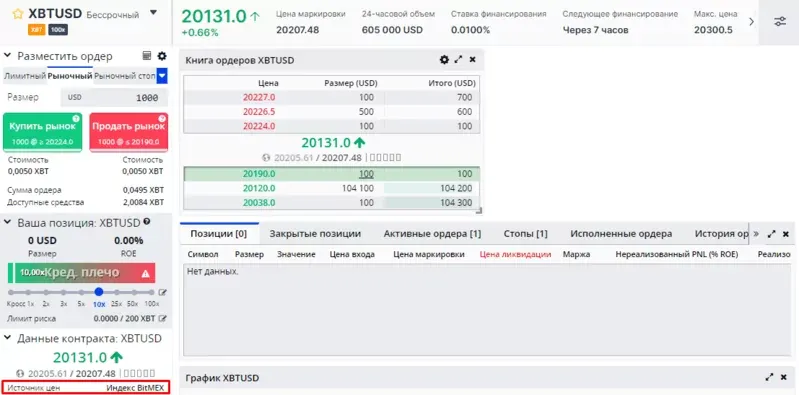Sort by the Маржа column header

click(576, 254)
